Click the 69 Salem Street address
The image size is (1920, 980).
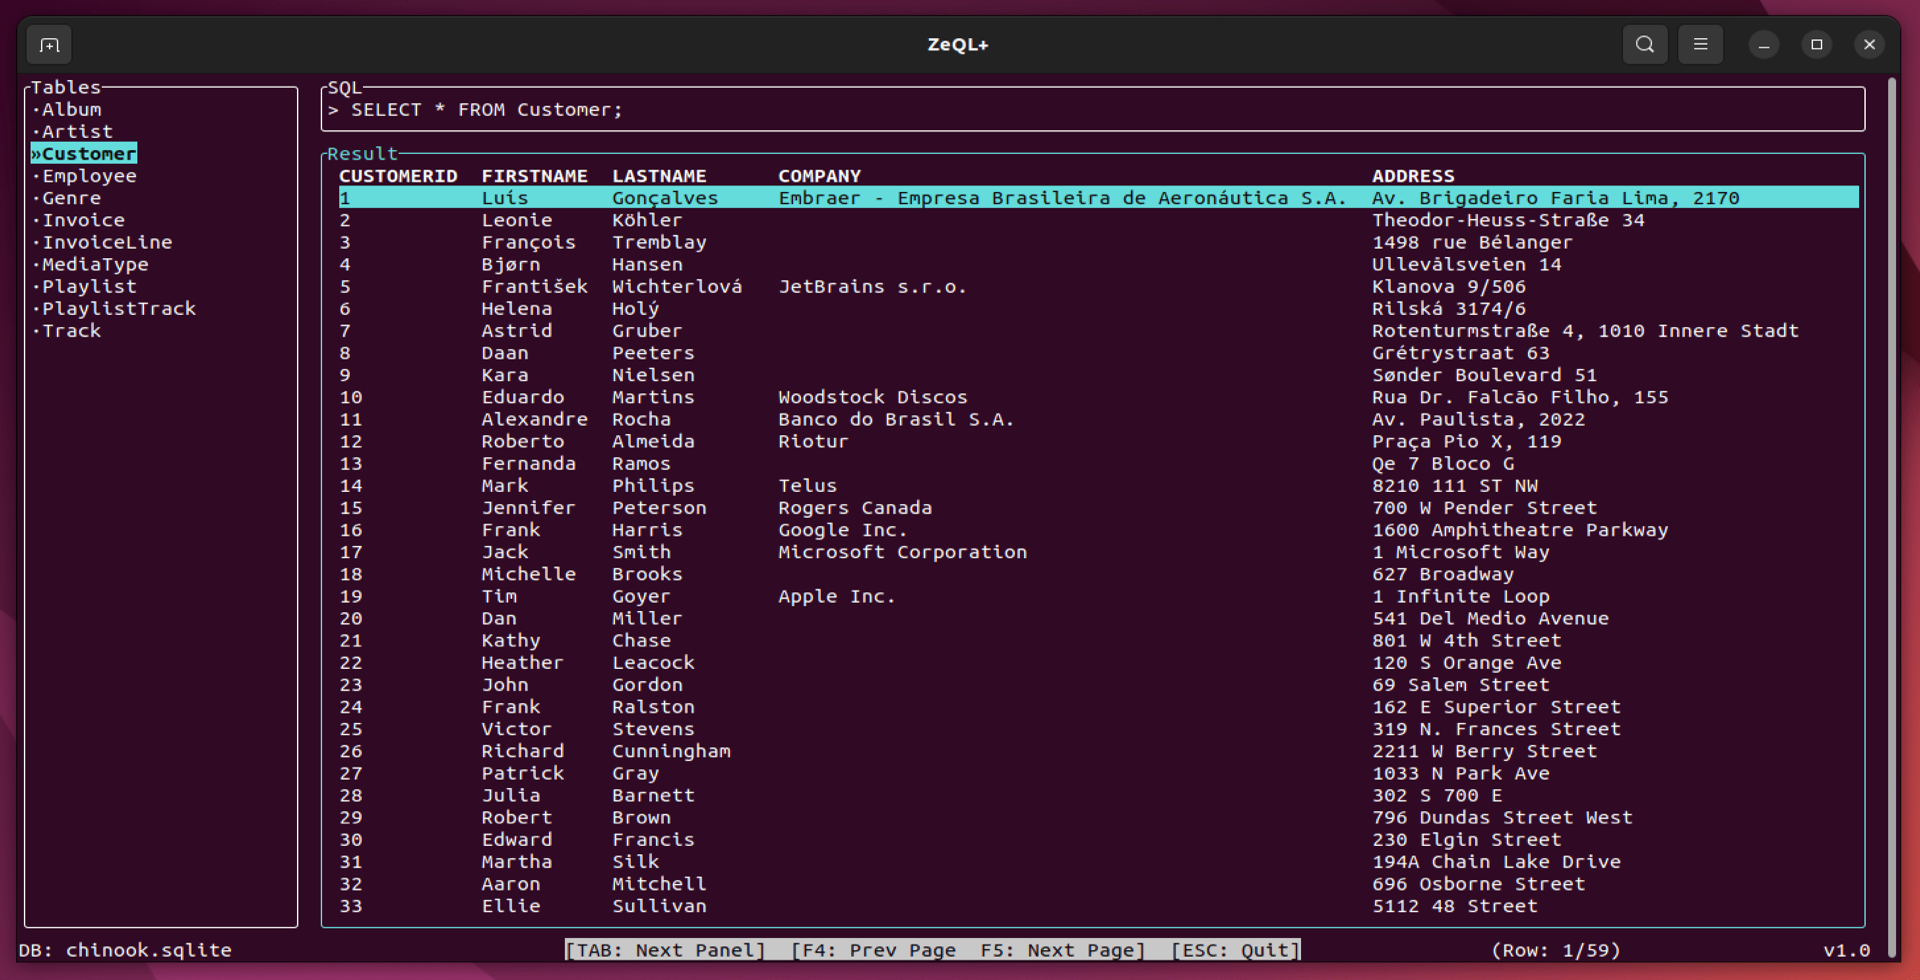tap(1460, 685)
